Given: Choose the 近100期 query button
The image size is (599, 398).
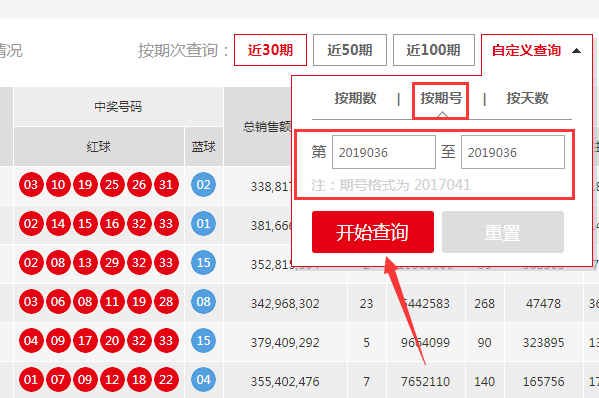Looking at the screenshot, I should pos(434,50).
